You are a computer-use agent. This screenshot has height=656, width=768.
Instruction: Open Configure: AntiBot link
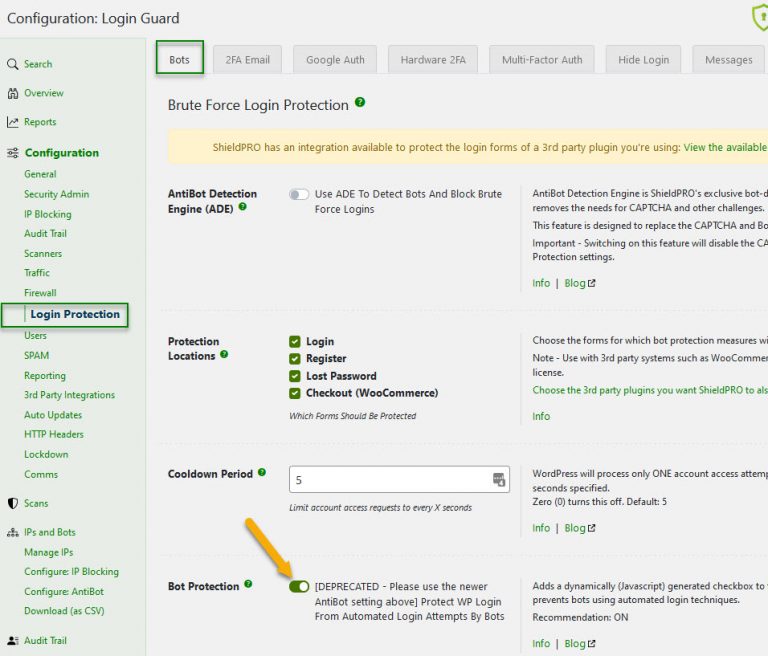point(64,592)
